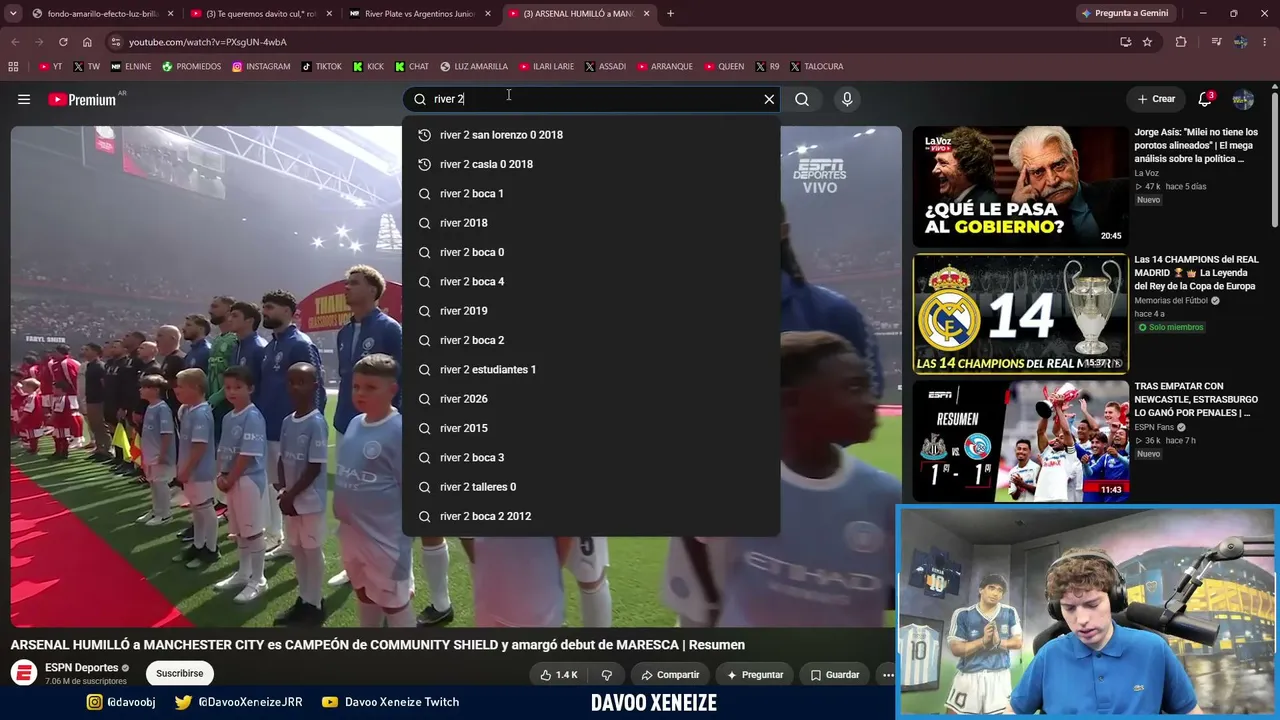The height and width of the screenshot is (720, 1280).
Task: Open ESPN Deportes channel link
Action: point(82,668)
